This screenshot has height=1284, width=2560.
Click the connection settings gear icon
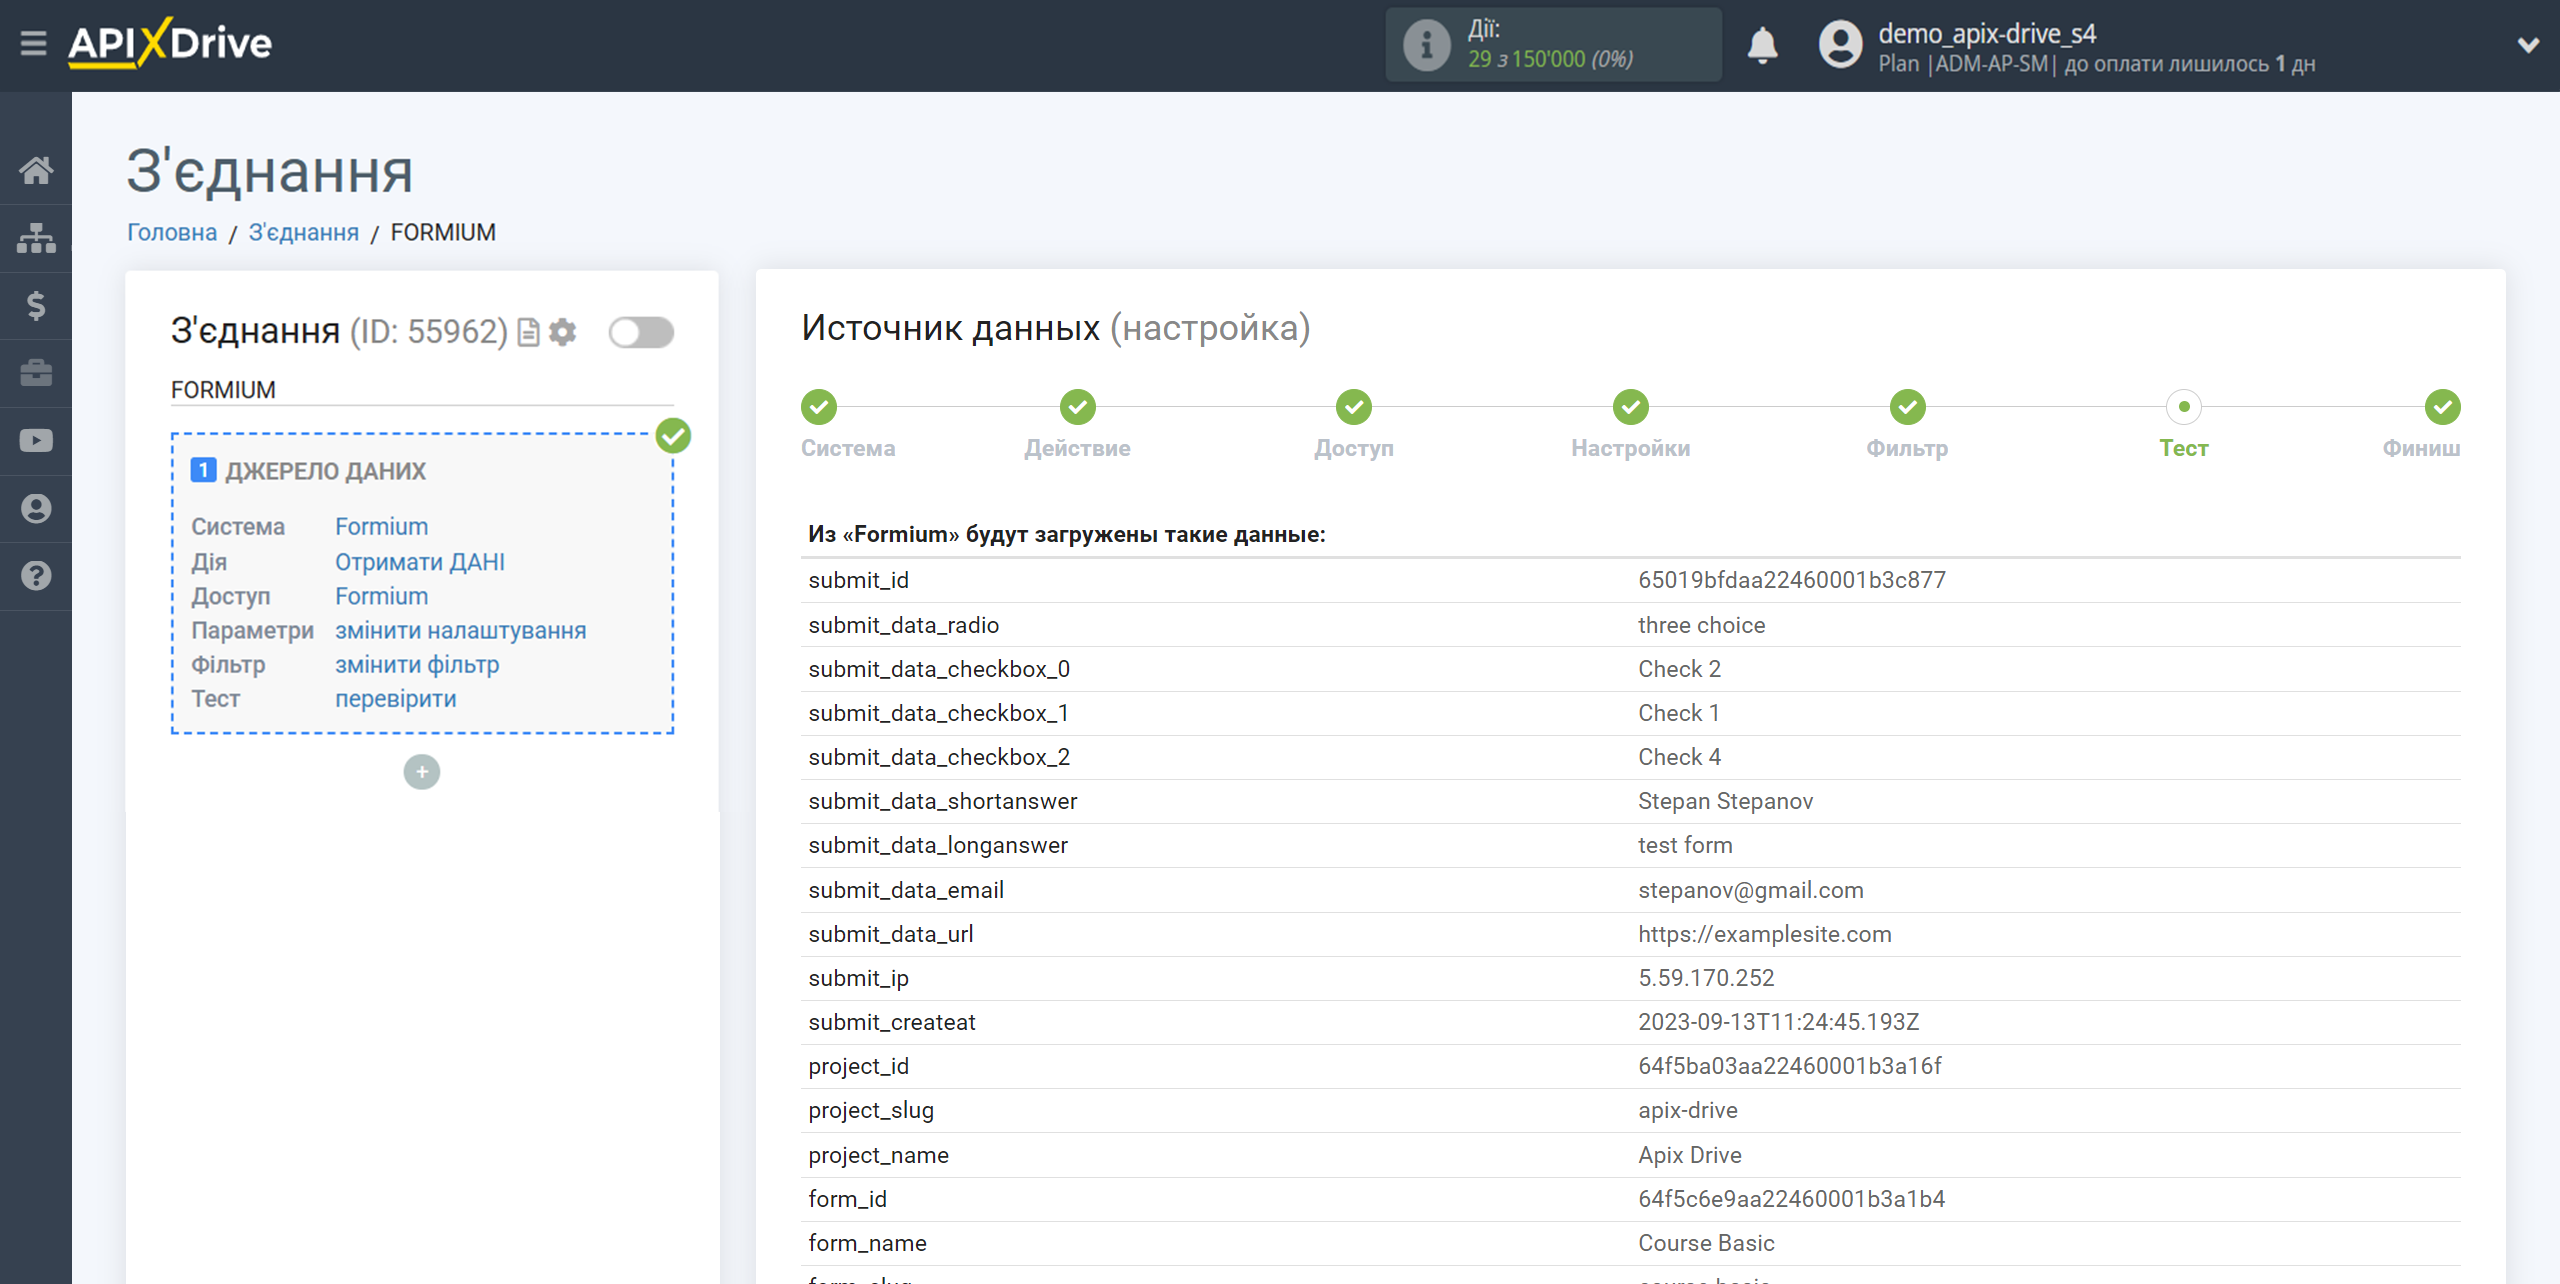click(x=563, y=332)
